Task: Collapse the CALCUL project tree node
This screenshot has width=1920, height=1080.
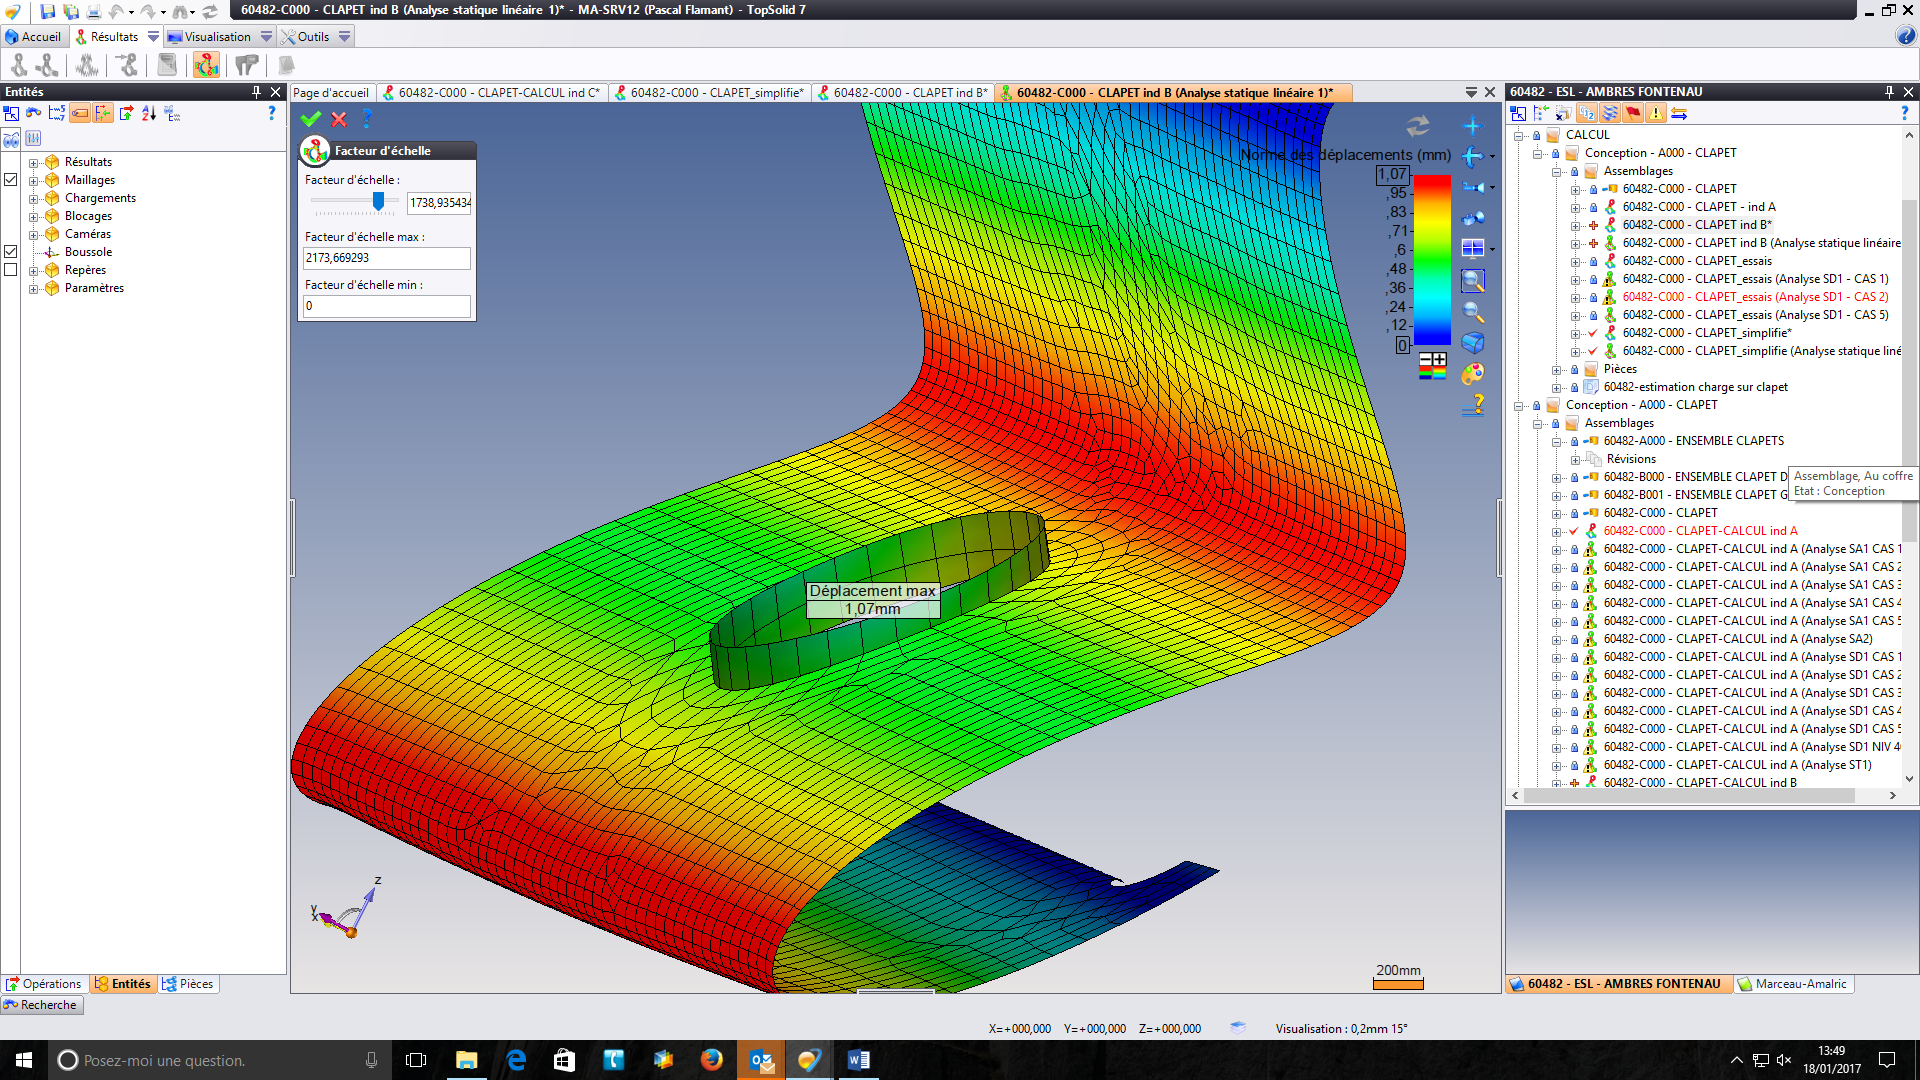Action: click(1519, 135)
